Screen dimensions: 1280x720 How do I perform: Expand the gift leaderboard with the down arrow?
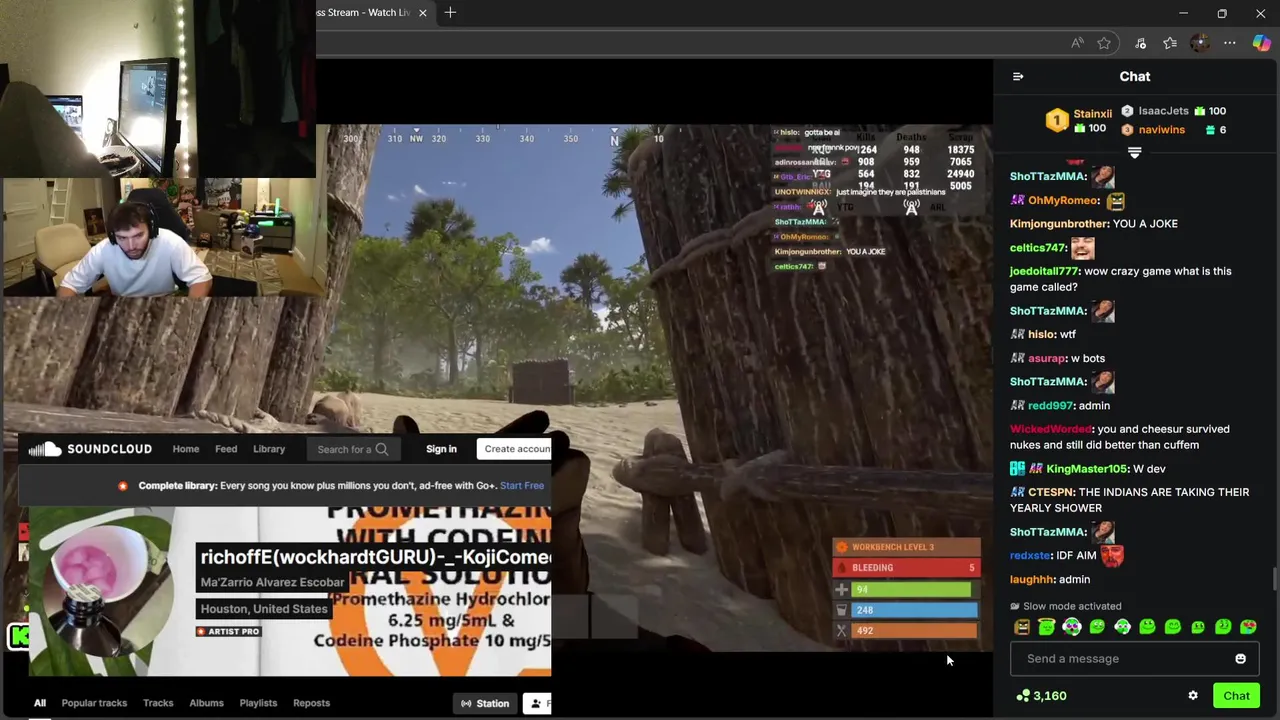(1134, 153)
